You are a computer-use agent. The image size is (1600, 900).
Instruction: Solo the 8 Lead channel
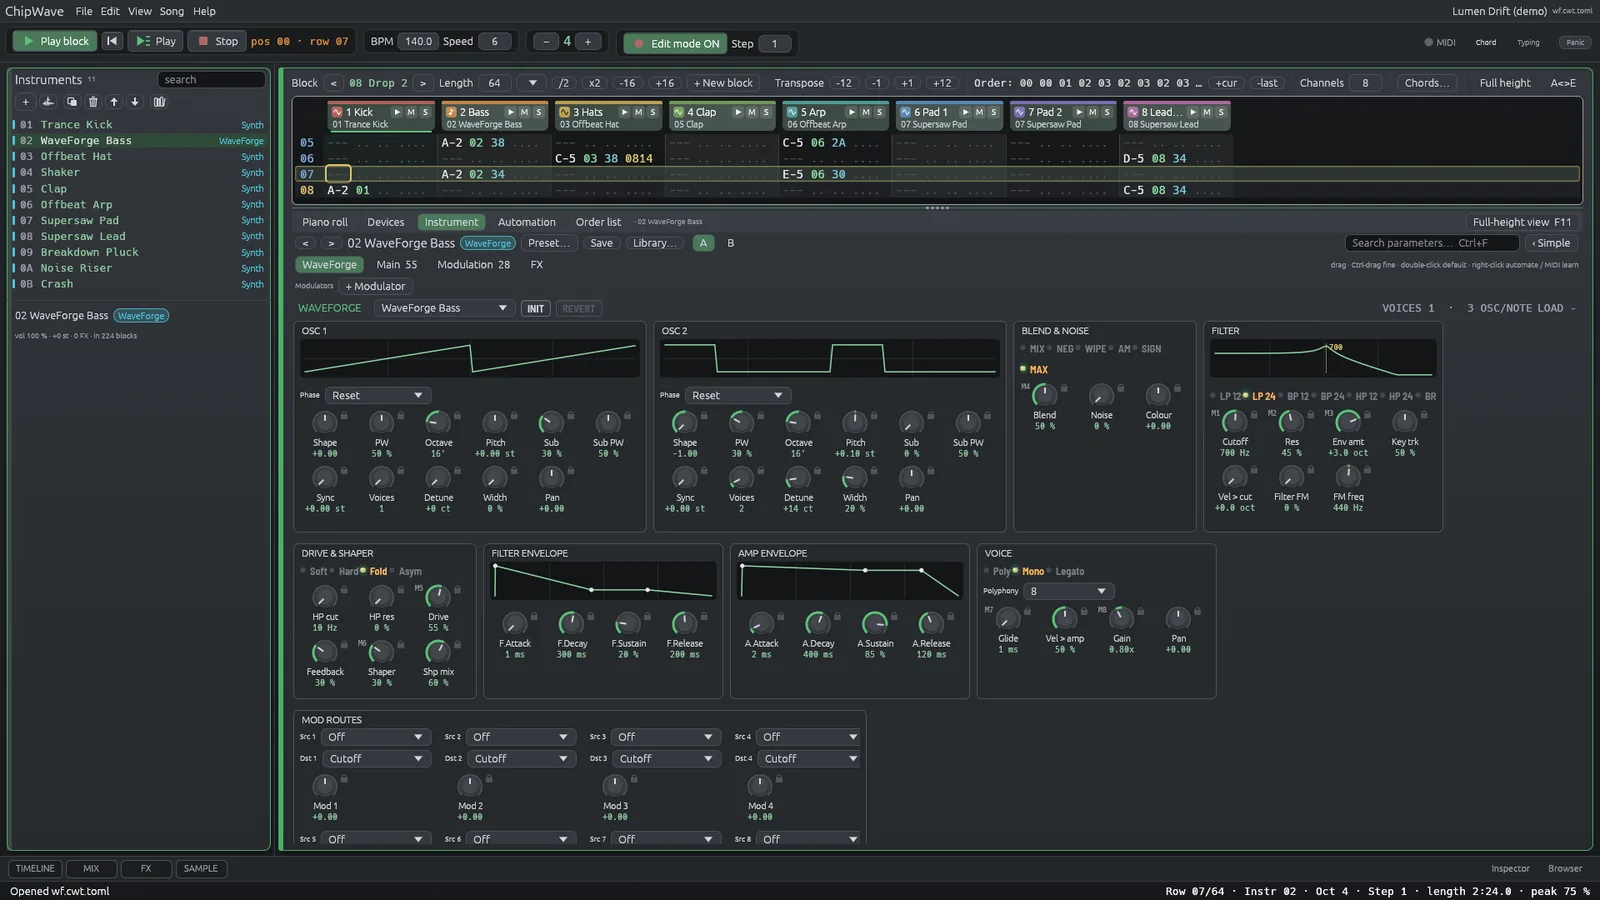click(1221, 112)
